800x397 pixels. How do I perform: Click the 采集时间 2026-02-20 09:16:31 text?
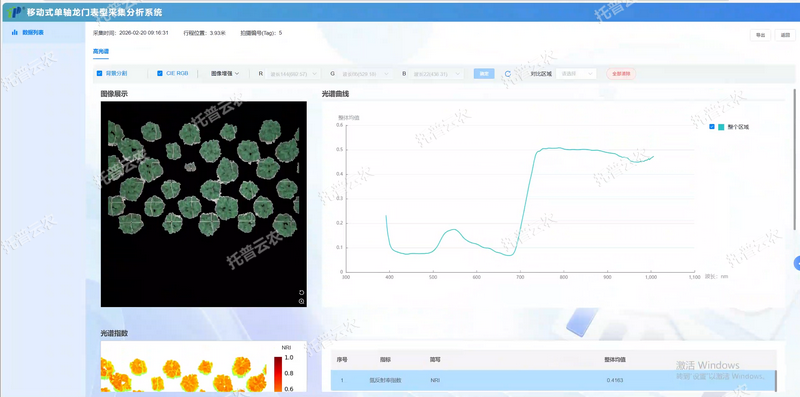click(x=131, y=33)
